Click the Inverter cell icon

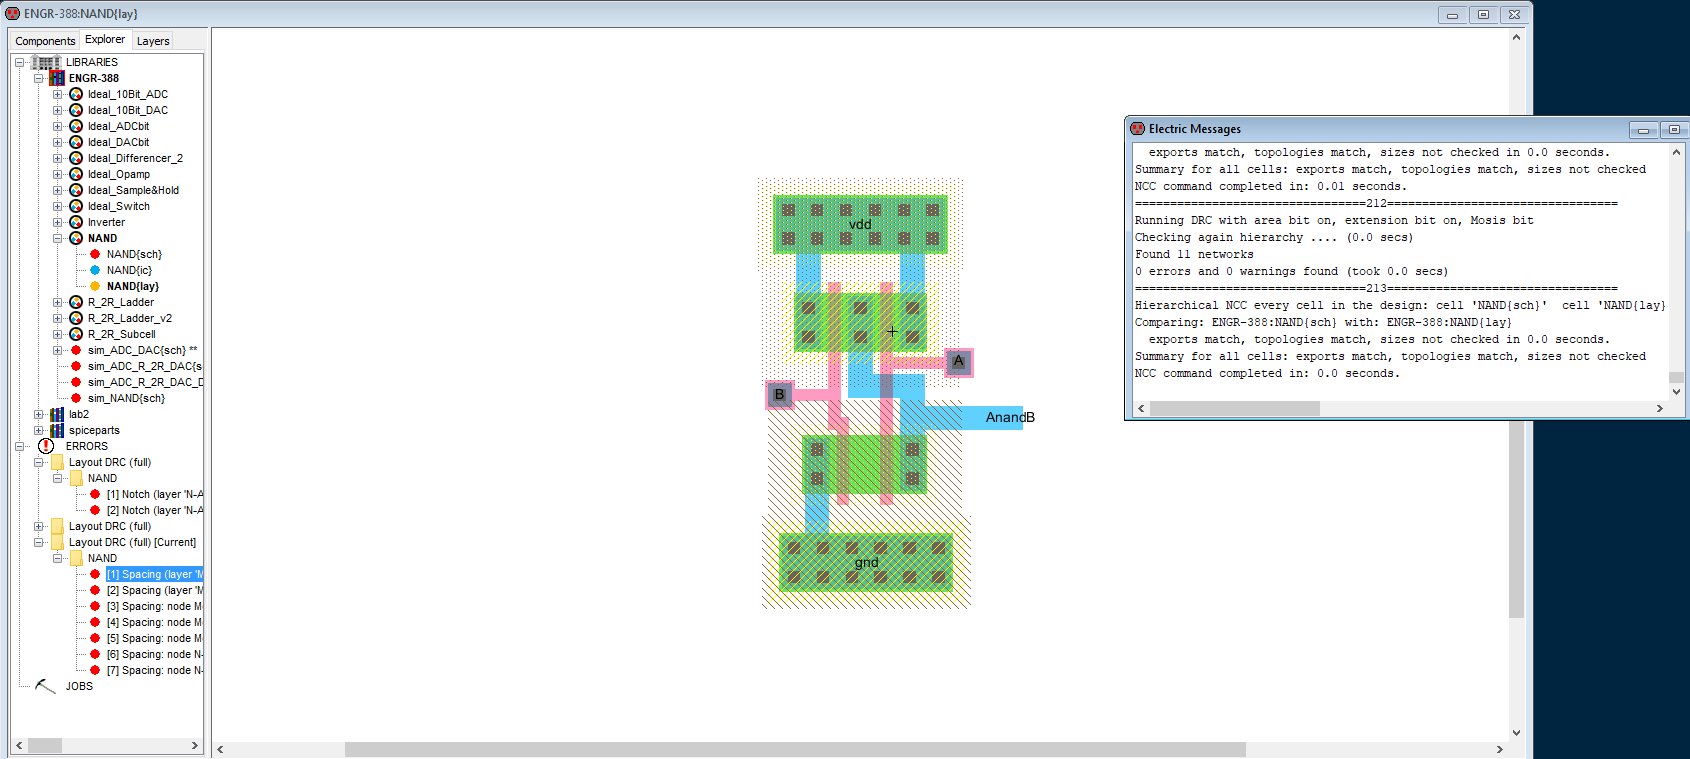point(76,222)
